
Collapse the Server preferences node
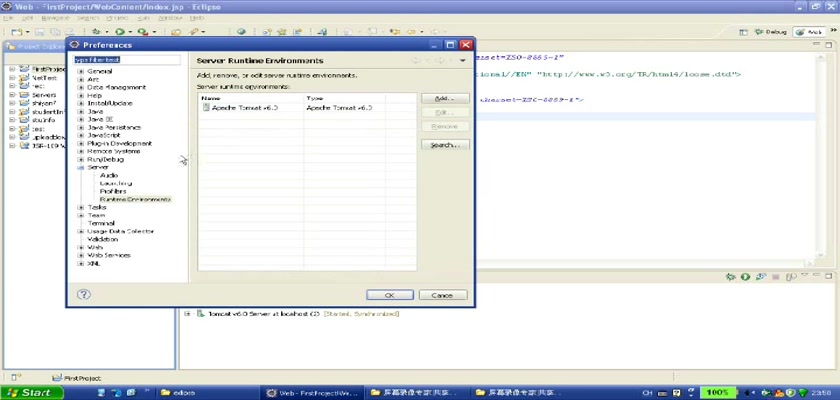(80, 167)
